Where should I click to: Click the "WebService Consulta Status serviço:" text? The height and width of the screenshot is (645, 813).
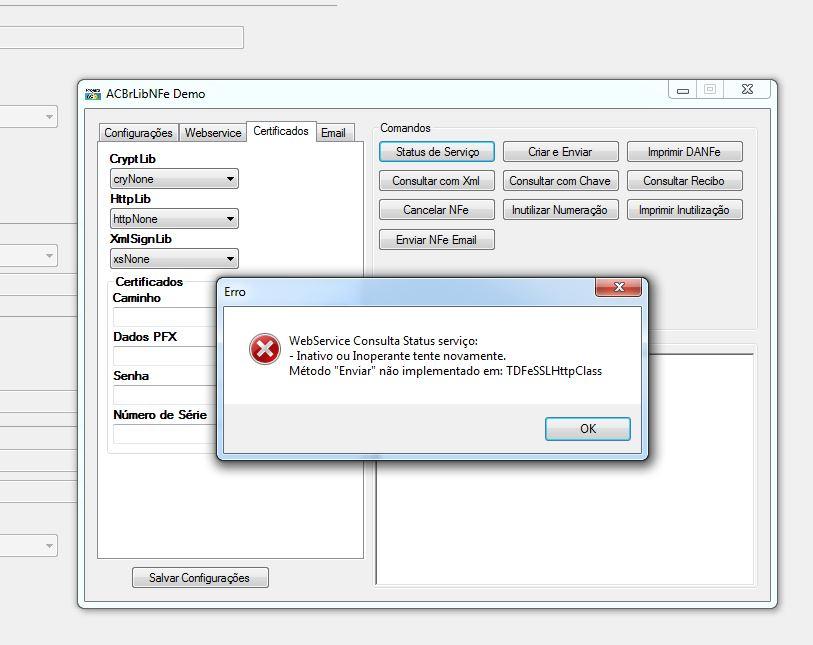point(383,341)
